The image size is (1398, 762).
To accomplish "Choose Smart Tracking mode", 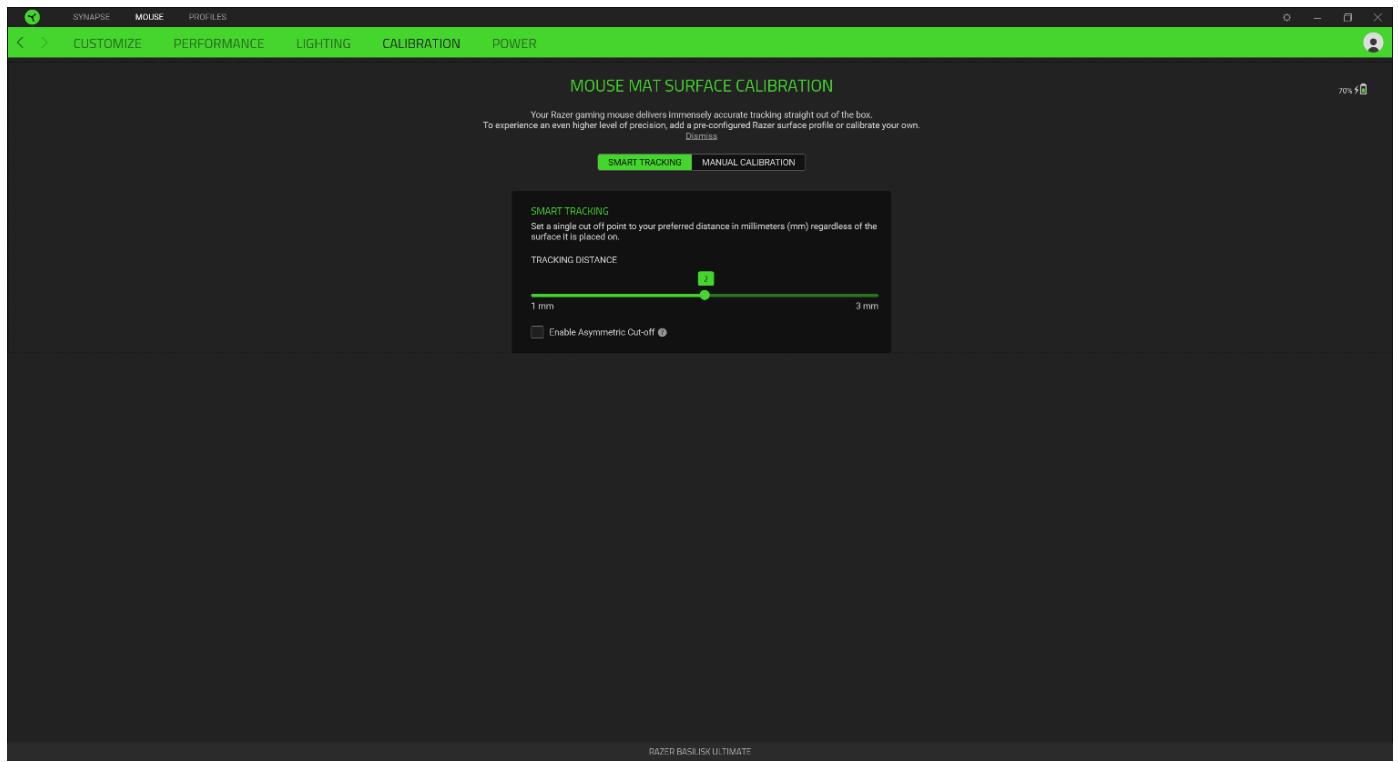I will tap(644, 162).
